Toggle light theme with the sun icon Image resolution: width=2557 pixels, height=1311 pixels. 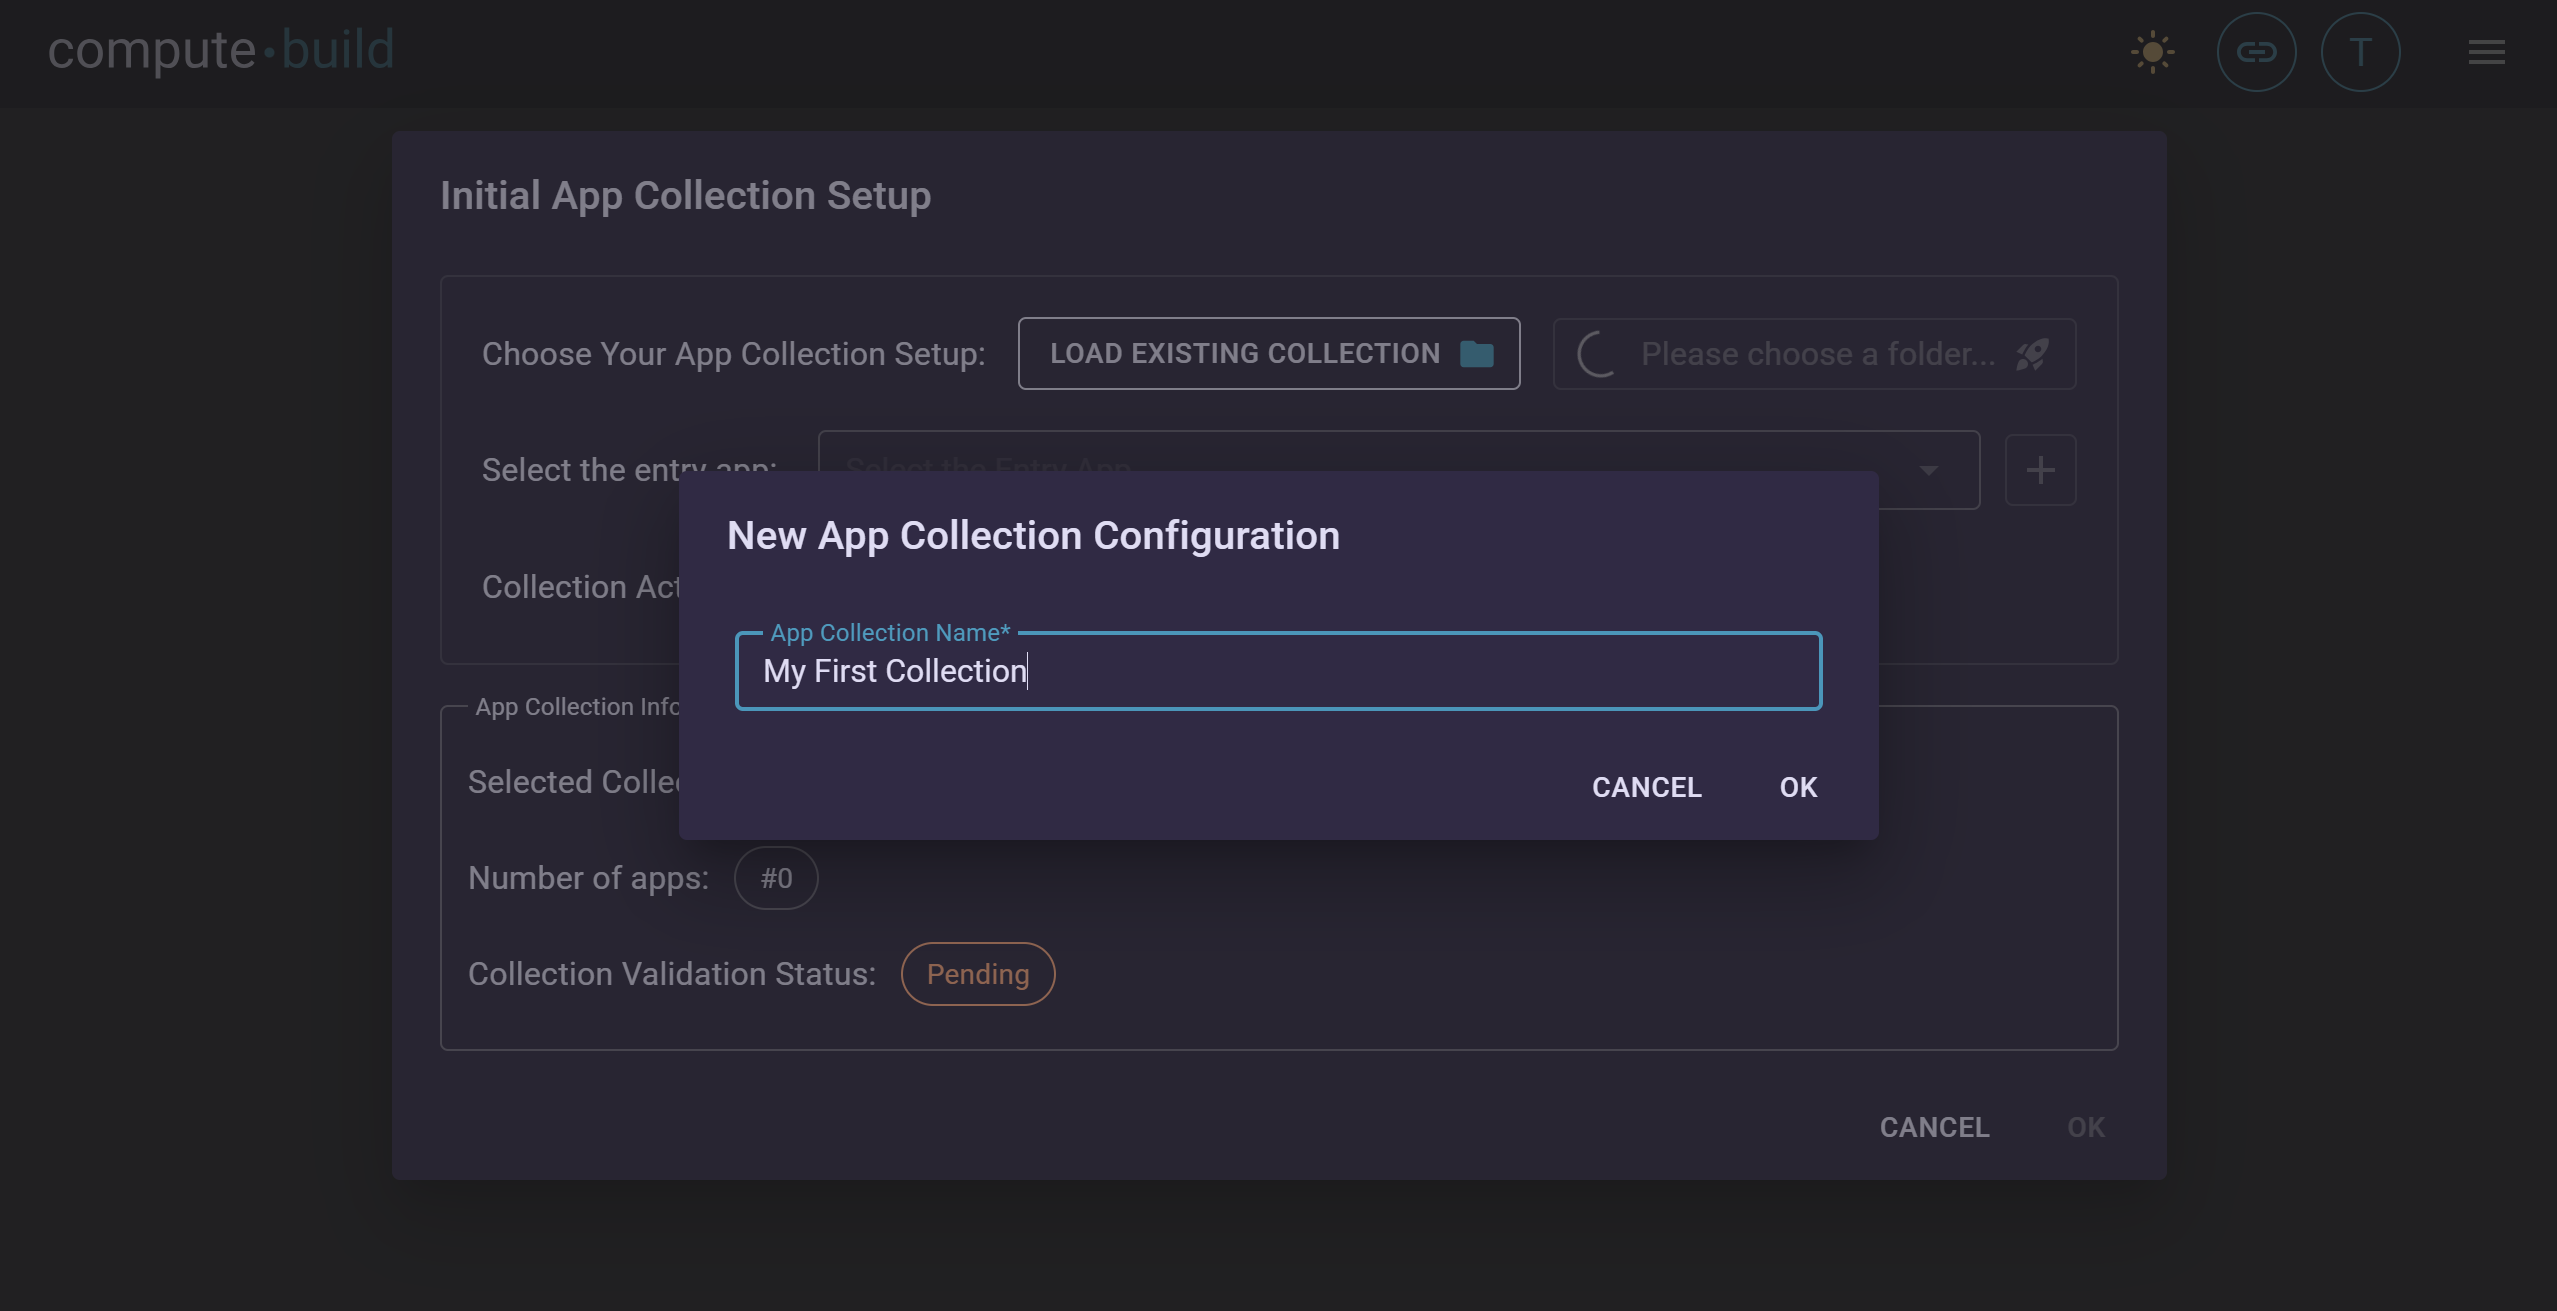[2152, 52]
